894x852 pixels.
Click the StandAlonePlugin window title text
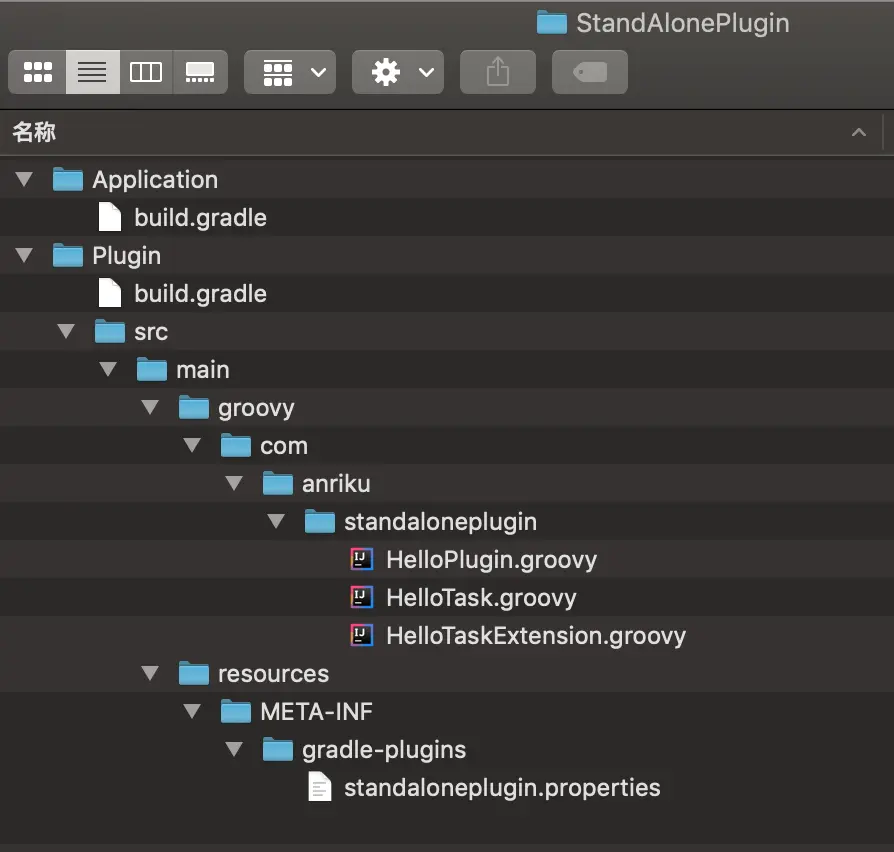(683, 23)
